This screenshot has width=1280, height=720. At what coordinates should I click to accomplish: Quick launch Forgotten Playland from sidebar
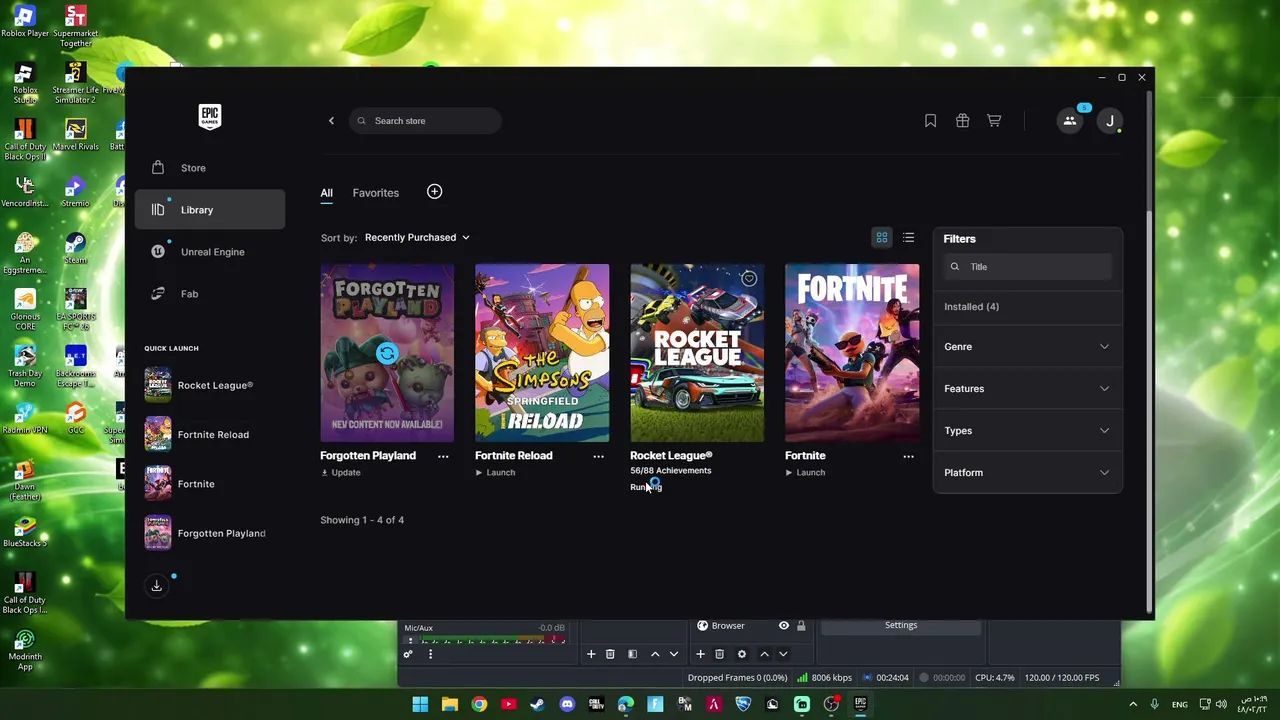(210, 534)
